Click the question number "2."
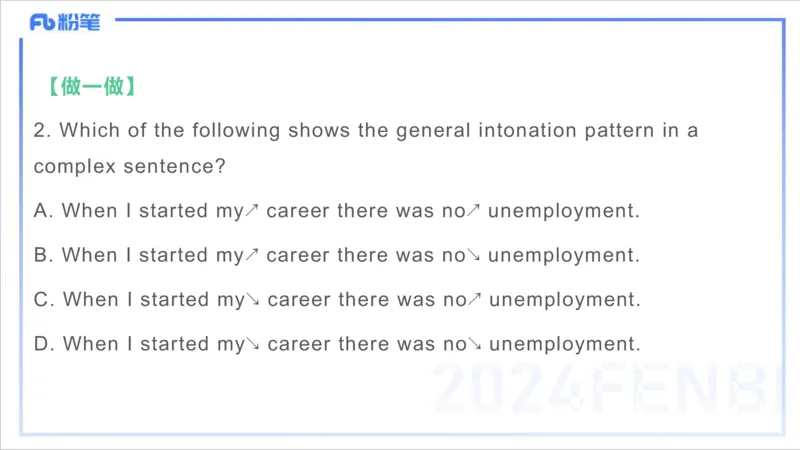The width and height of the screenshot is (800, 450). click(41, 131)
